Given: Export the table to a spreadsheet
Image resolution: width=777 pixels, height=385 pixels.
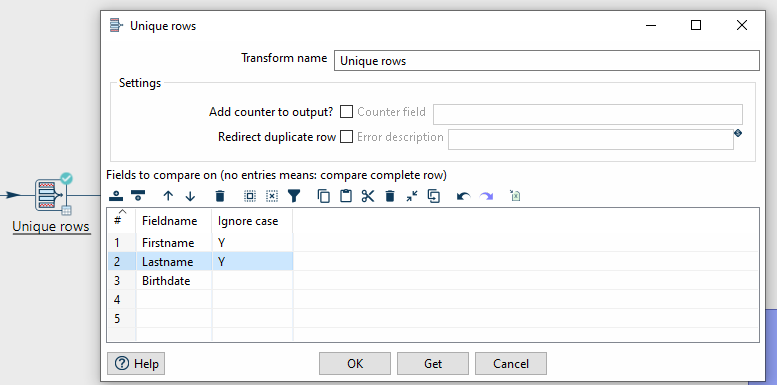Looking at the screenshot, I should [515, 196].
